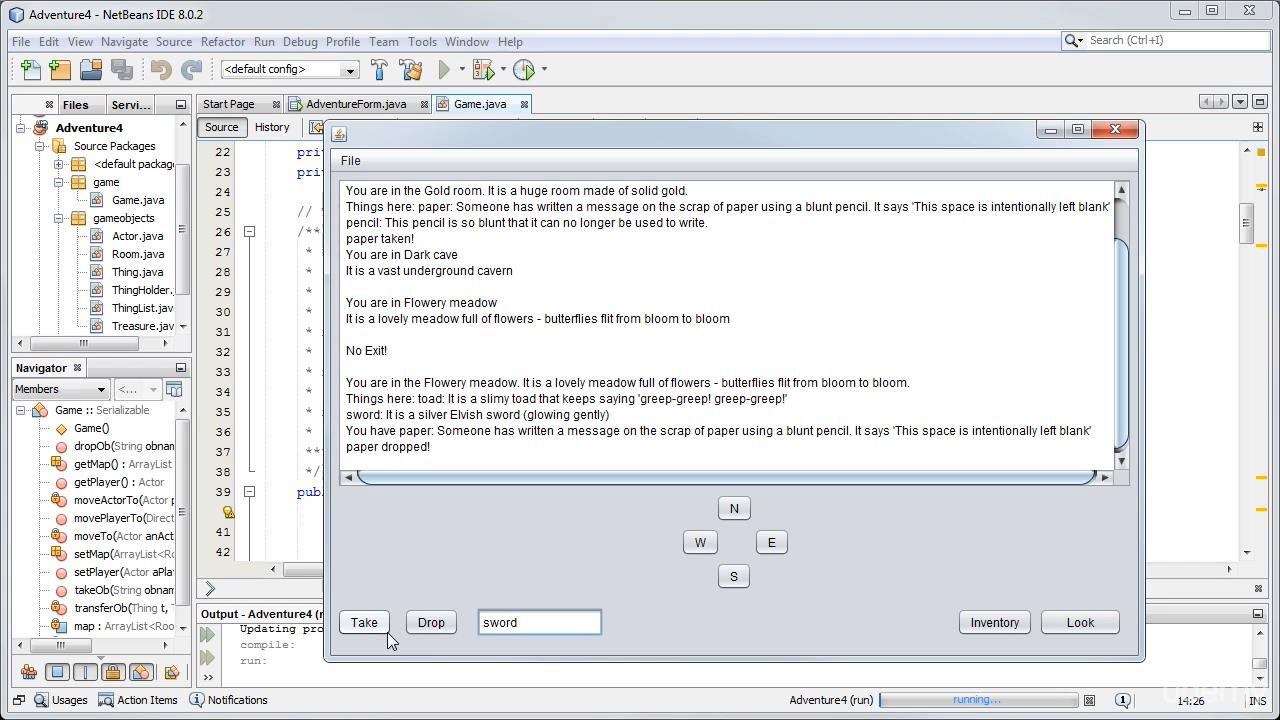Image resolution: width=1280 pixels, height=720 pixels.
Task: Switch editor to History view
Action: click(x=272, y=127)
